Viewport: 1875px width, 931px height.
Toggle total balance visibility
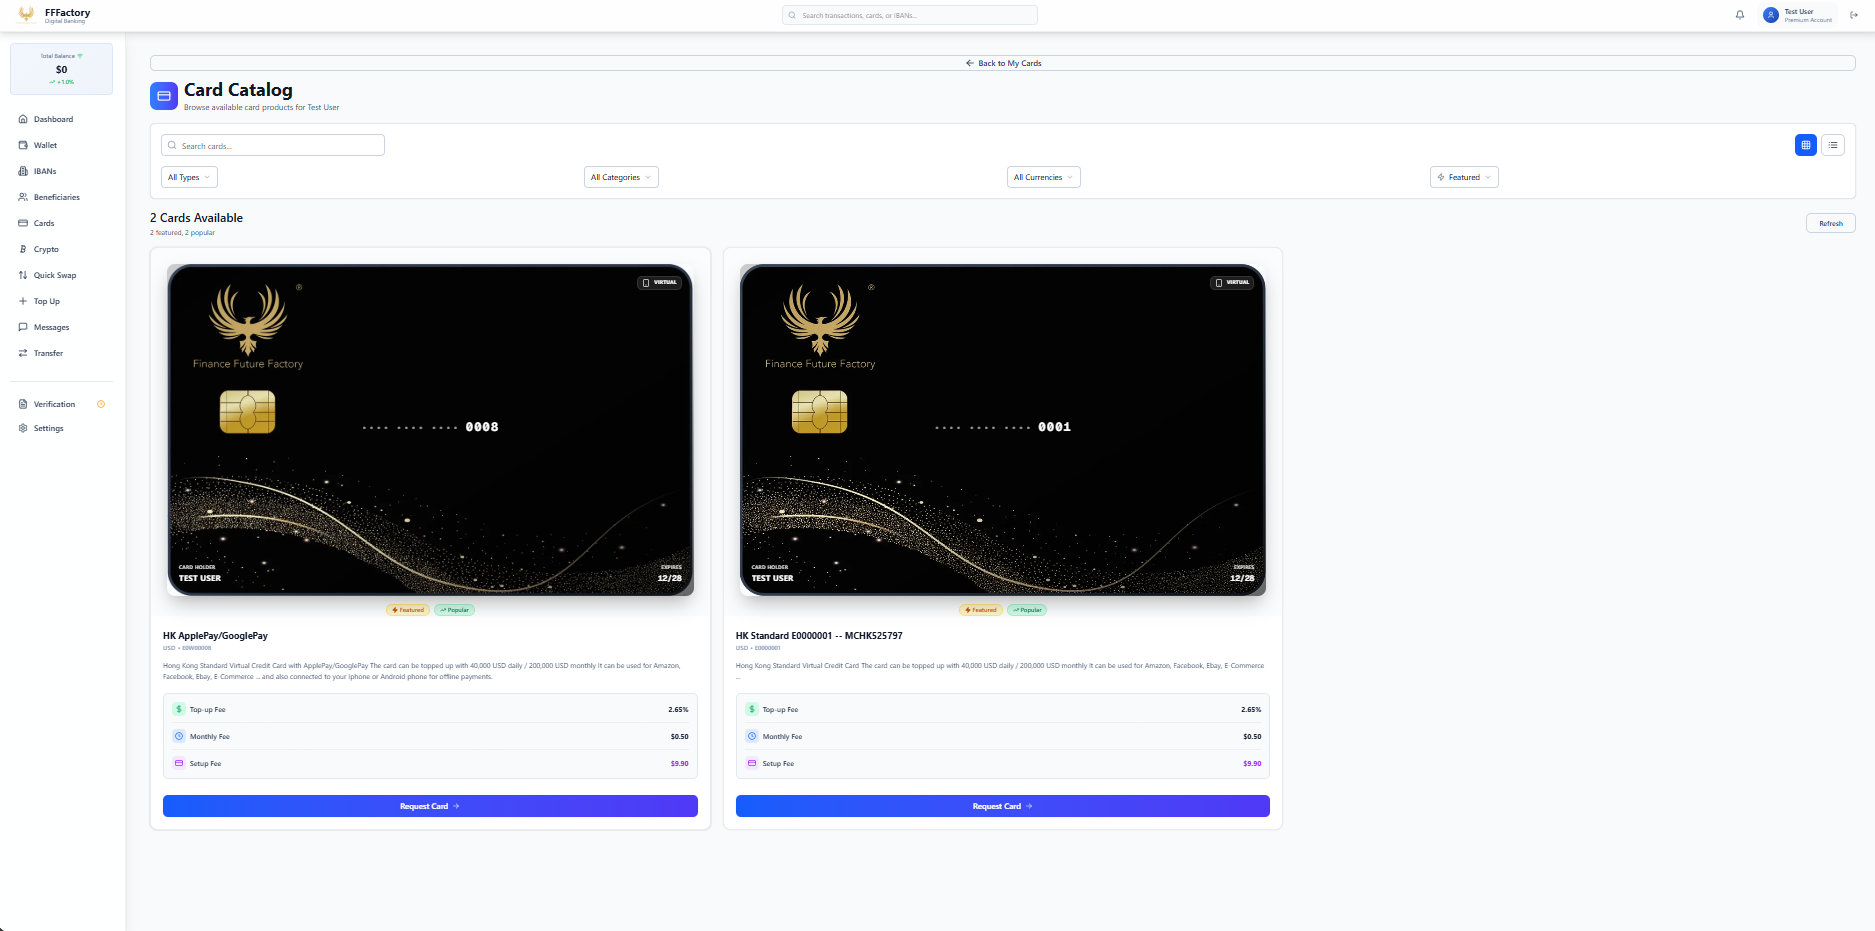coord(80,56)
